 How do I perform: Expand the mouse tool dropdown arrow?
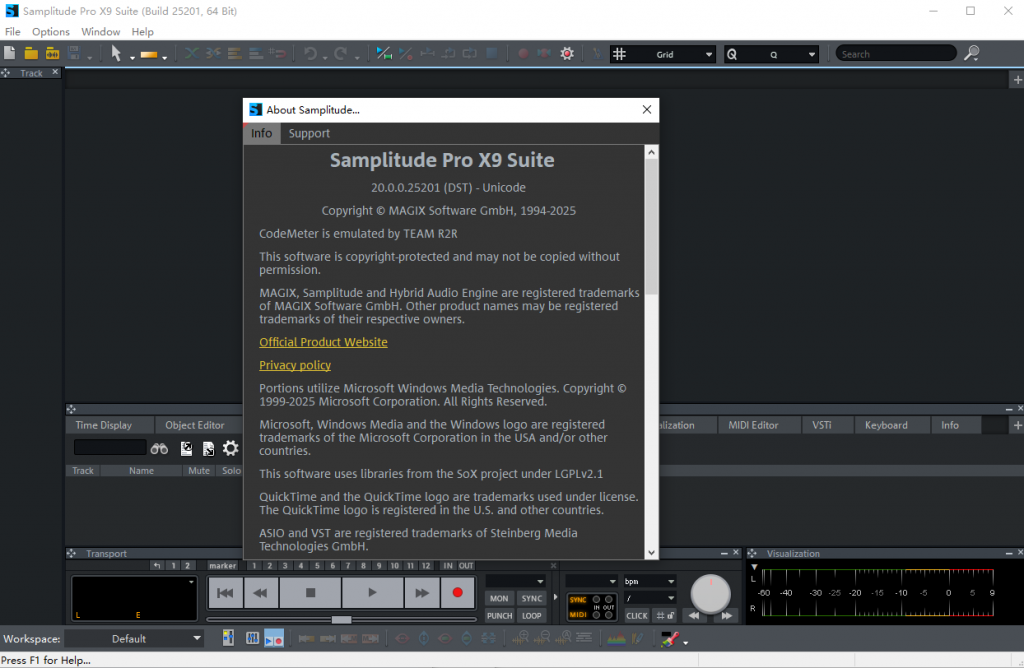132,58
